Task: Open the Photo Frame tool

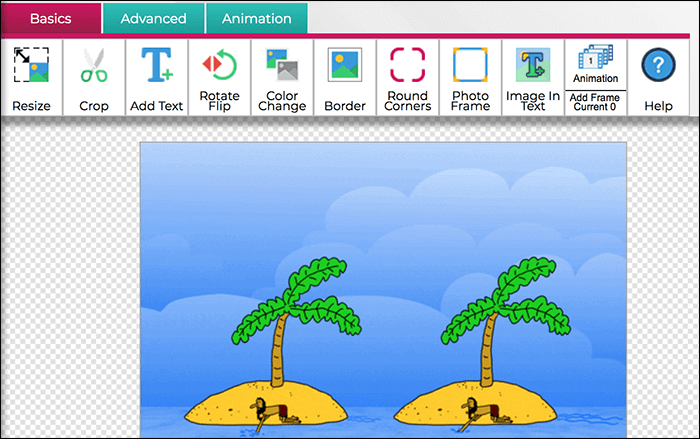Action: tap(470, 67)
